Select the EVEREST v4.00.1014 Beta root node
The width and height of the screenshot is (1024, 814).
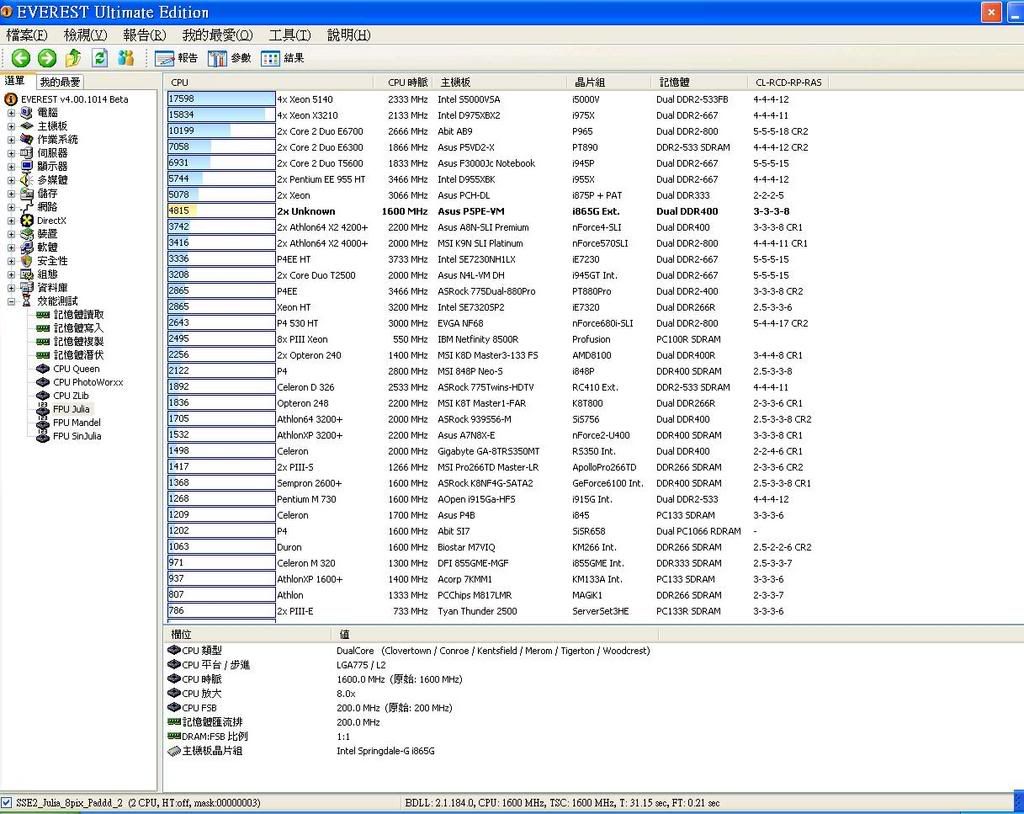(x=66, y=99)
